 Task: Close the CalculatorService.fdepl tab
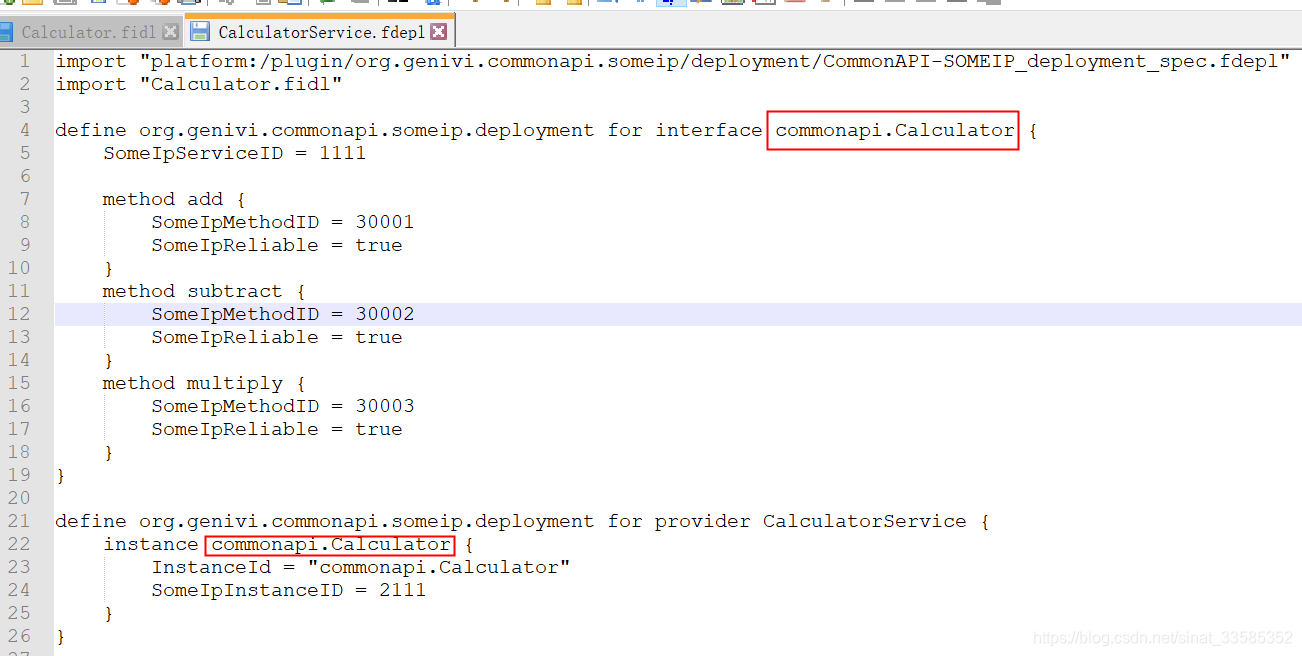click(x=438, y=31)
